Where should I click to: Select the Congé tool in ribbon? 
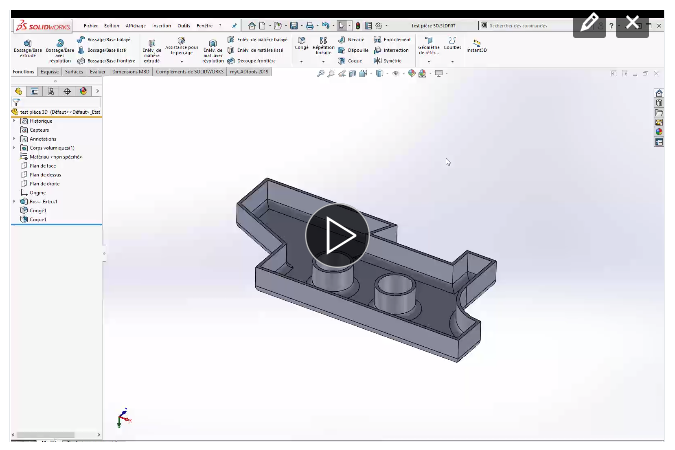301,43
